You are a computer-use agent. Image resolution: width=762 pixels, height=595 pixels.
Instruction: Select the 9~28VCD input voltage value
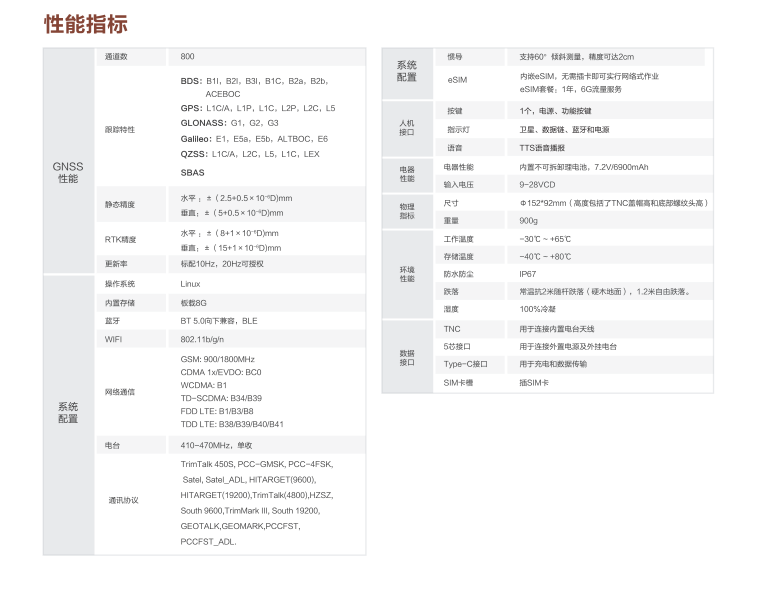pos(540,184)
